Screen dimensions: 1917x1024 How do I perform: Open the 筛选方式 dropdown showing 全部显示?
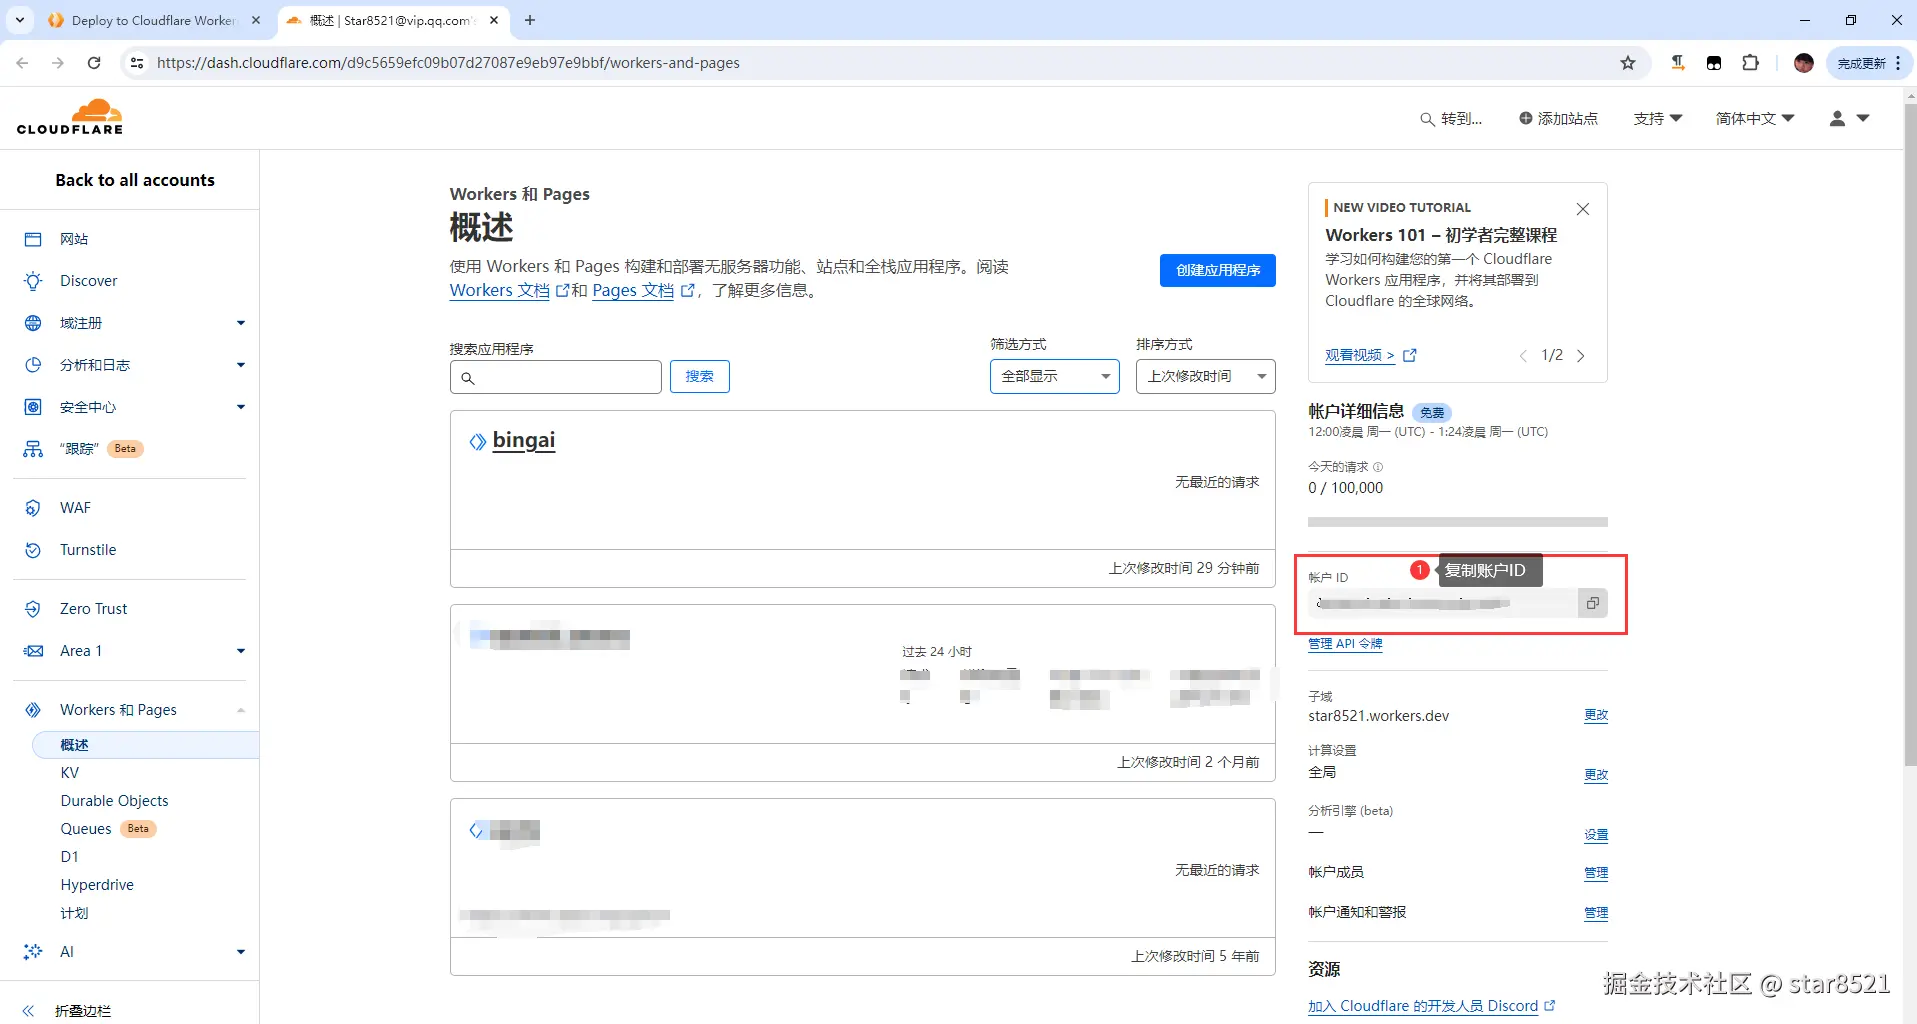(x=1055, y=376)
